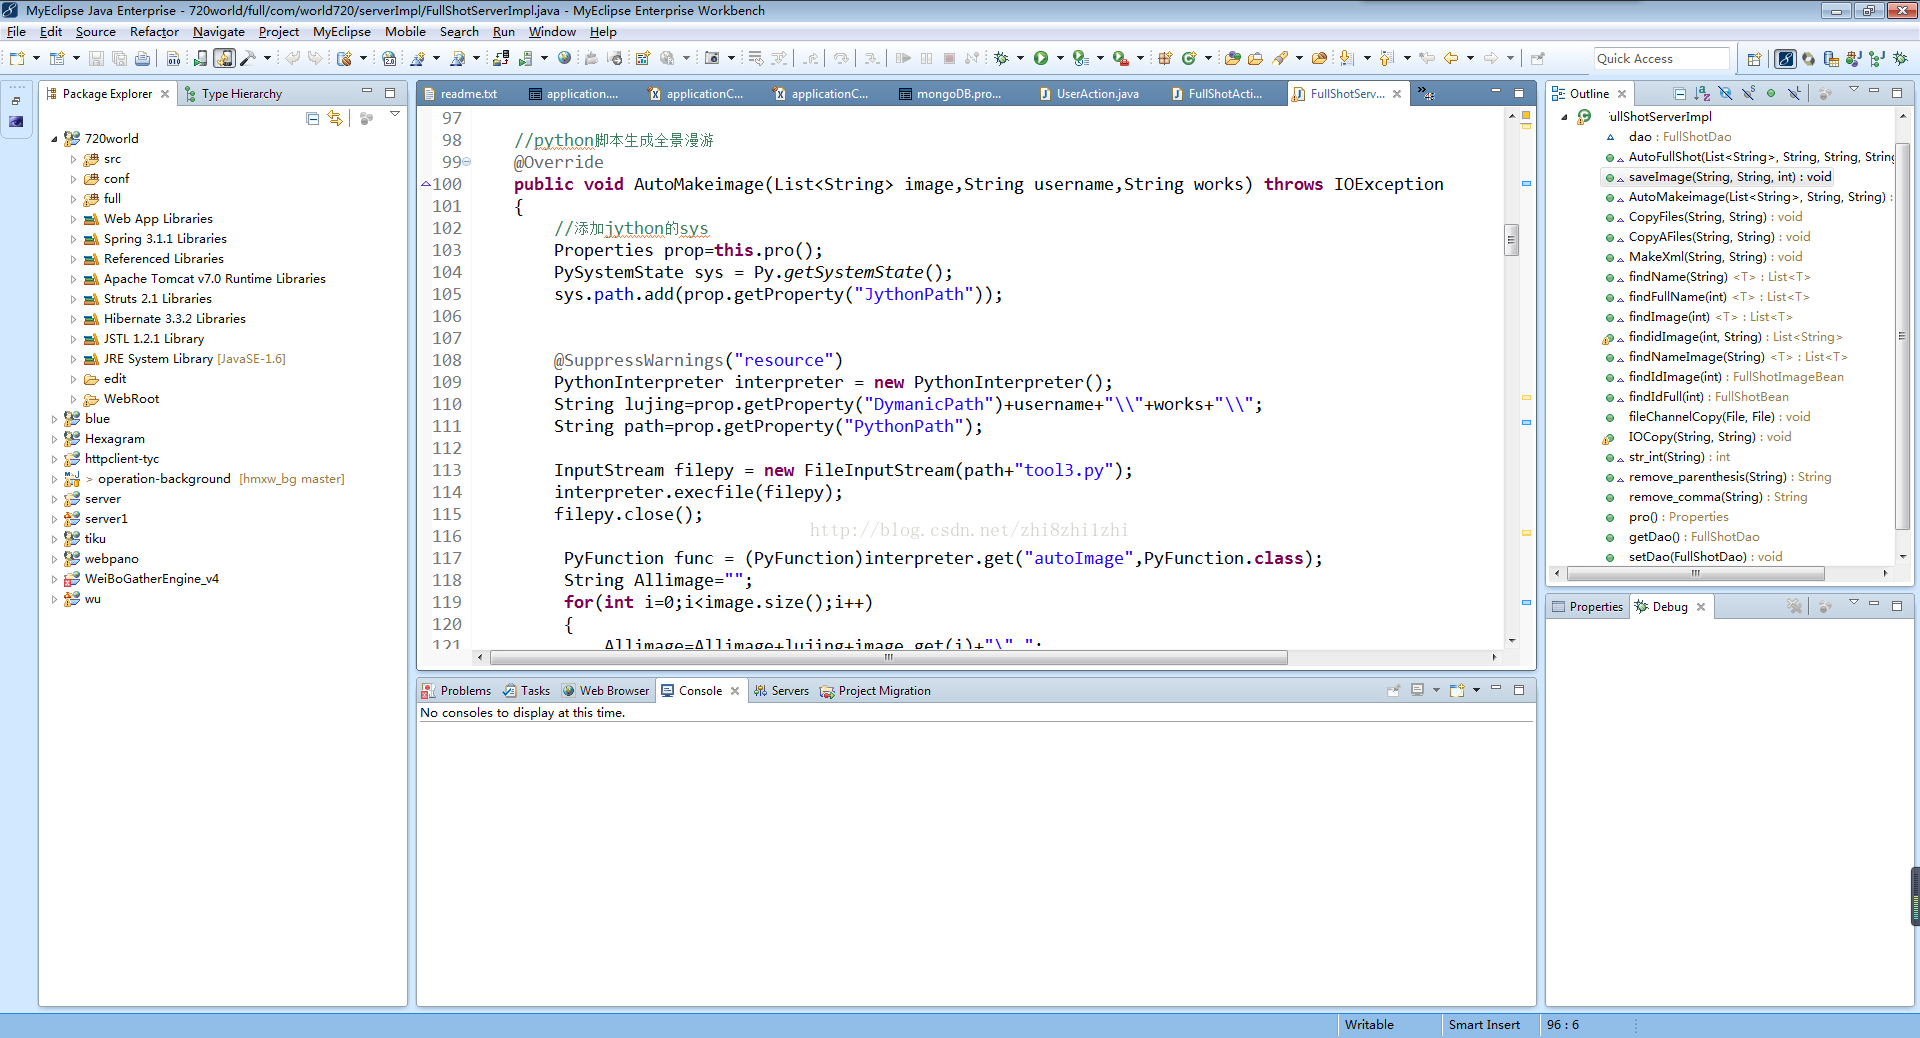This screenshot has width=1920, height=1038.
Task: Select saveImage method in Outline
Action: [x=1730, y=177]
